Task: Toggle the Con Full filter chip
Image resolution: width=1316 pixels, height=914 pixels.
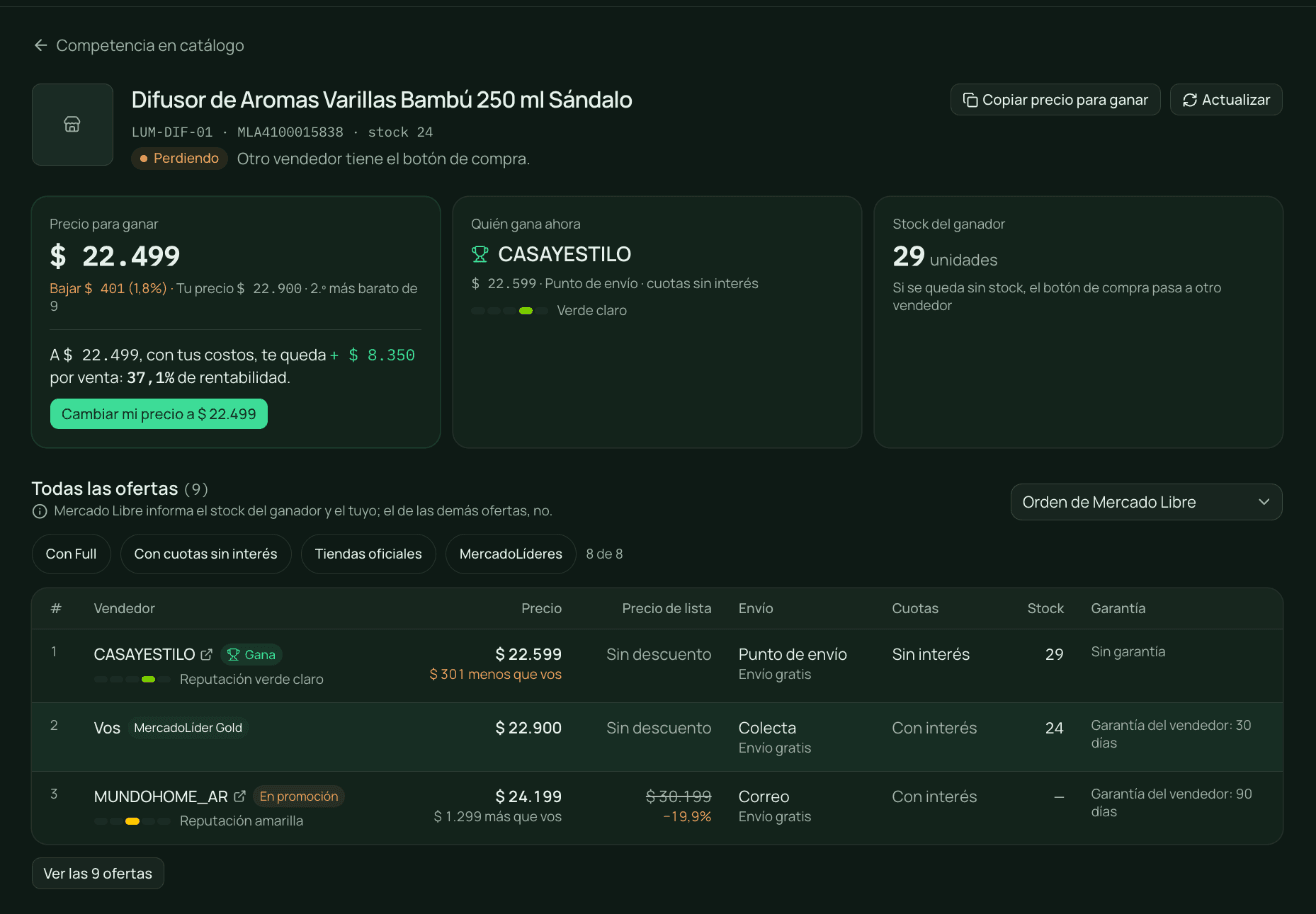Action: 71,554
